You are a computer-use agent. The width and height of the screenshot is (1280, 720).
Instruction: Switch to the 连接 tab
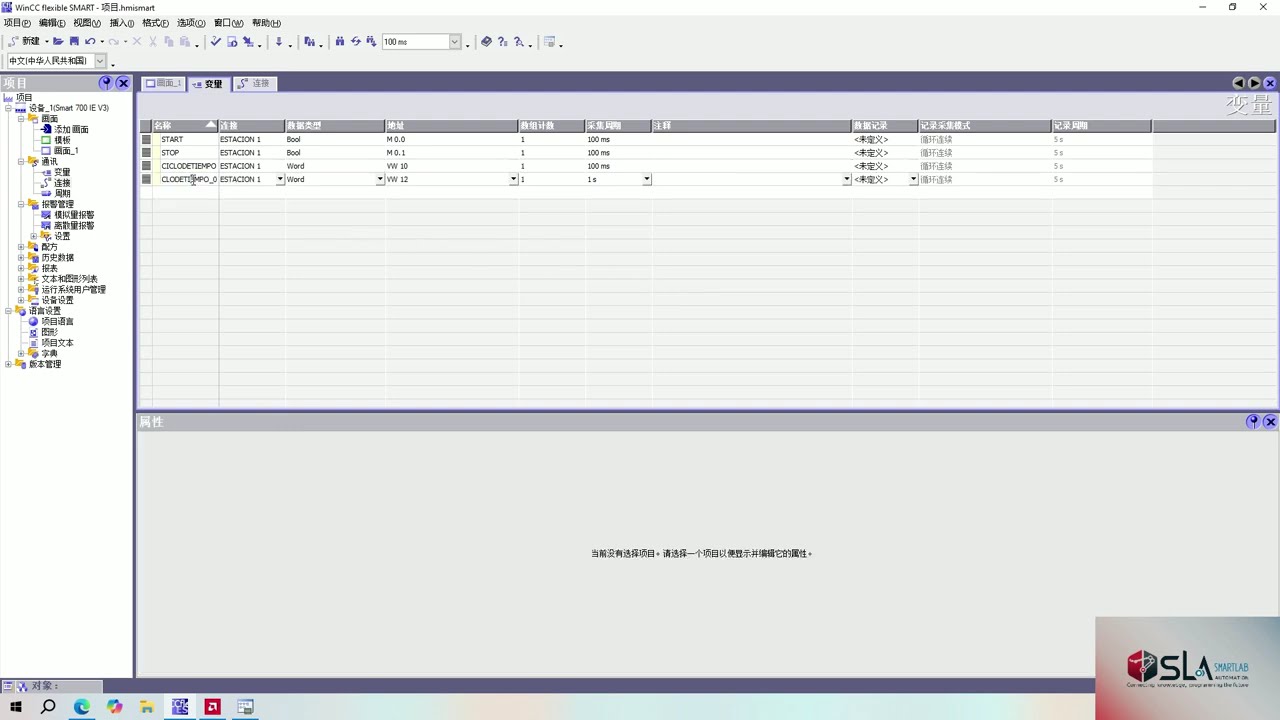pyautogui.click(x=254, y=84)
